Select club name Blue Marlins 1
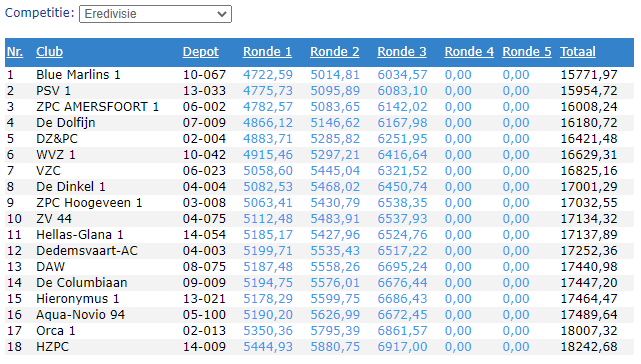The width and height of the screenshot is (641, 364). click(x=78, y=75)
